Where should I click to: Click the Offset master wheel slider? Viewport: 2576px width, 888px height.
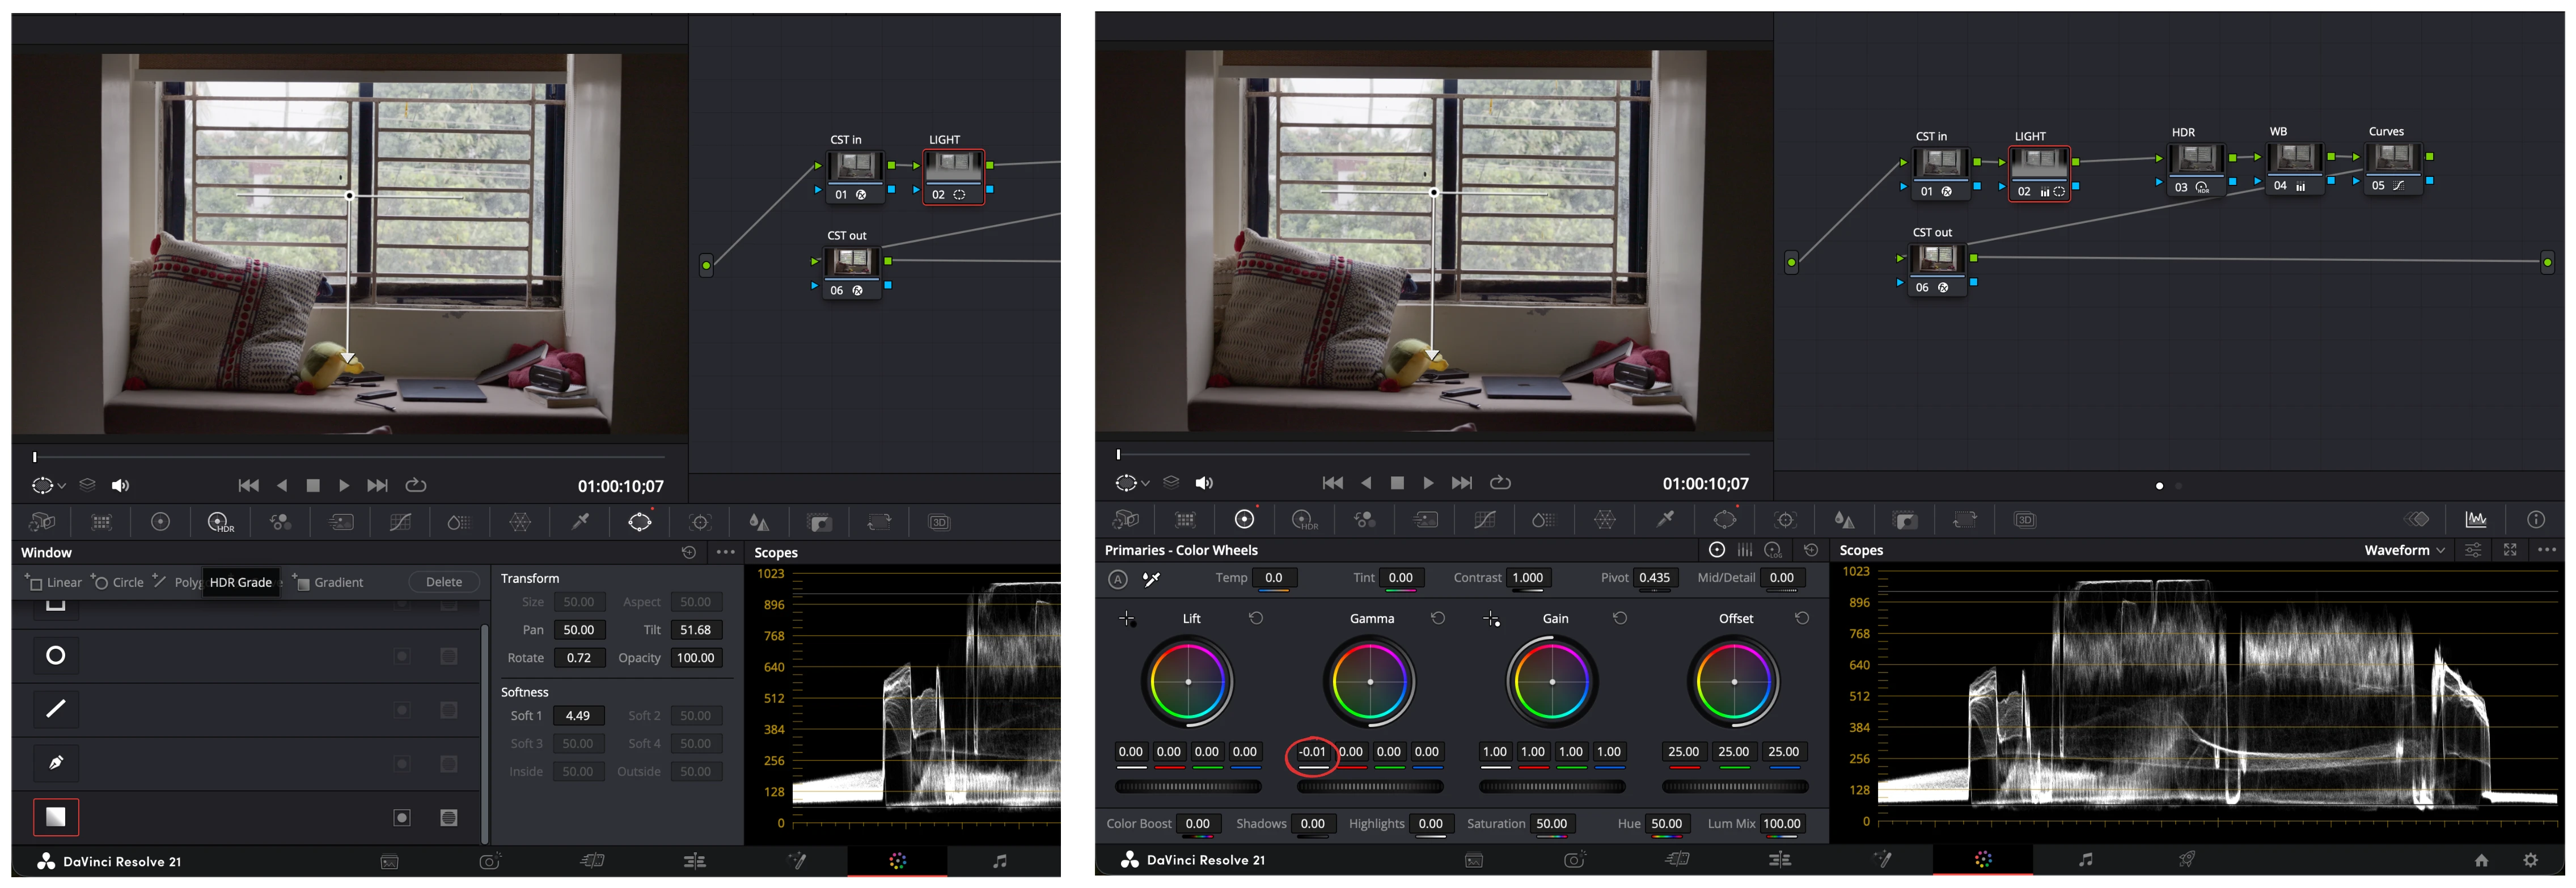(1735, 787)
